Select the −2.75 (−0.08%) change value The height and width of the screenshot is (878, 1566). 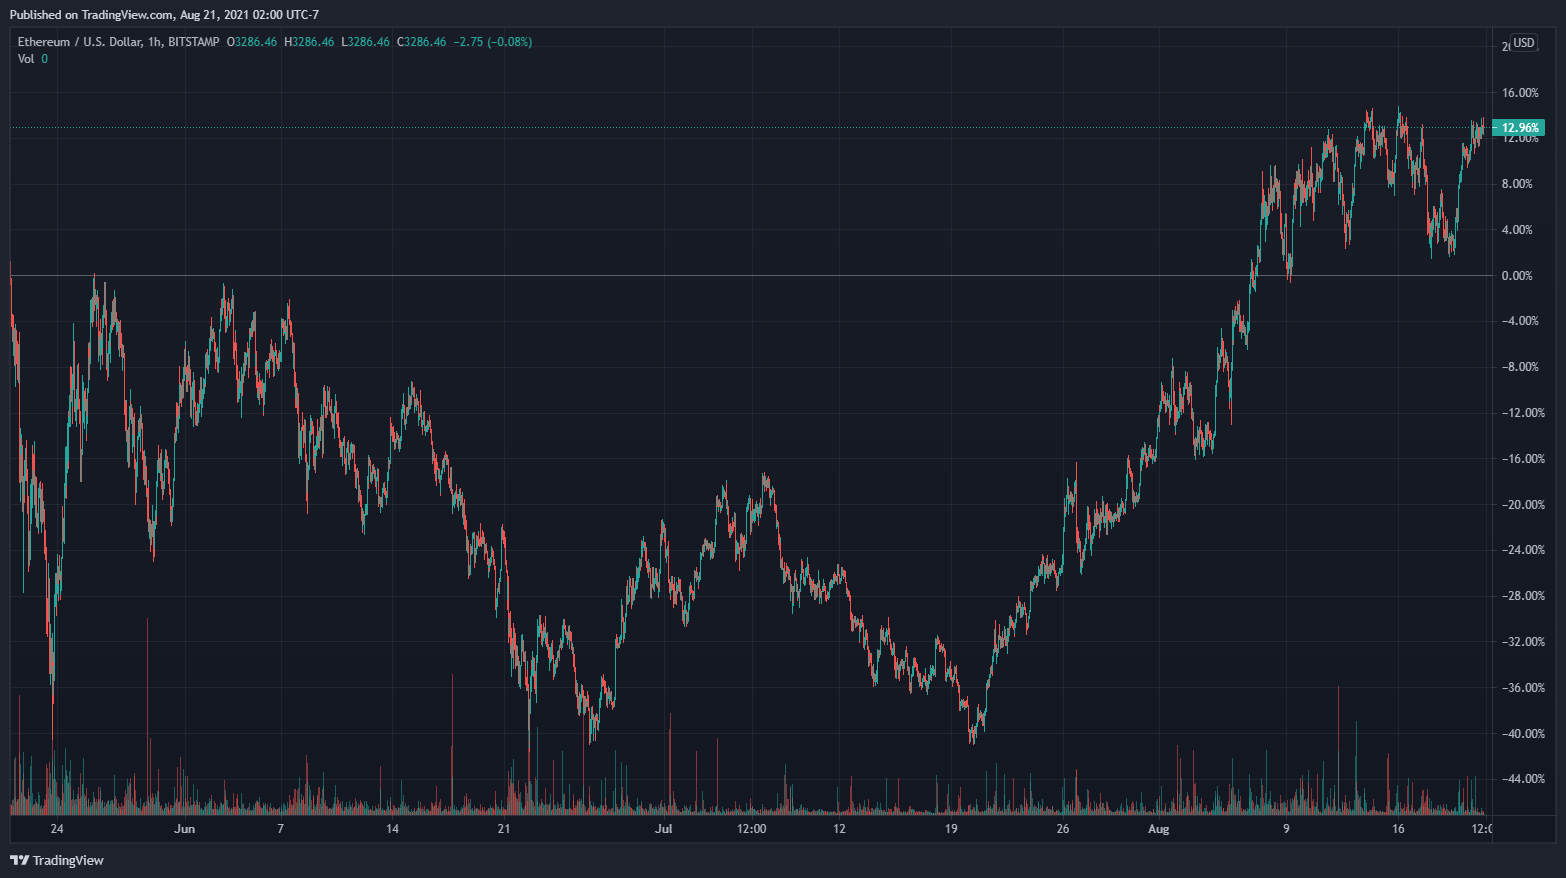(492, 42)
